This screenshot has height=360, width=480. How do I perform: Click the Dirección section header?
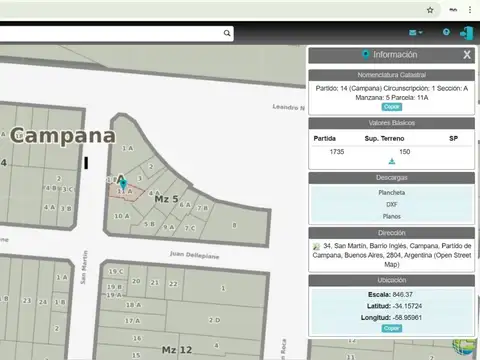(392, 233)
